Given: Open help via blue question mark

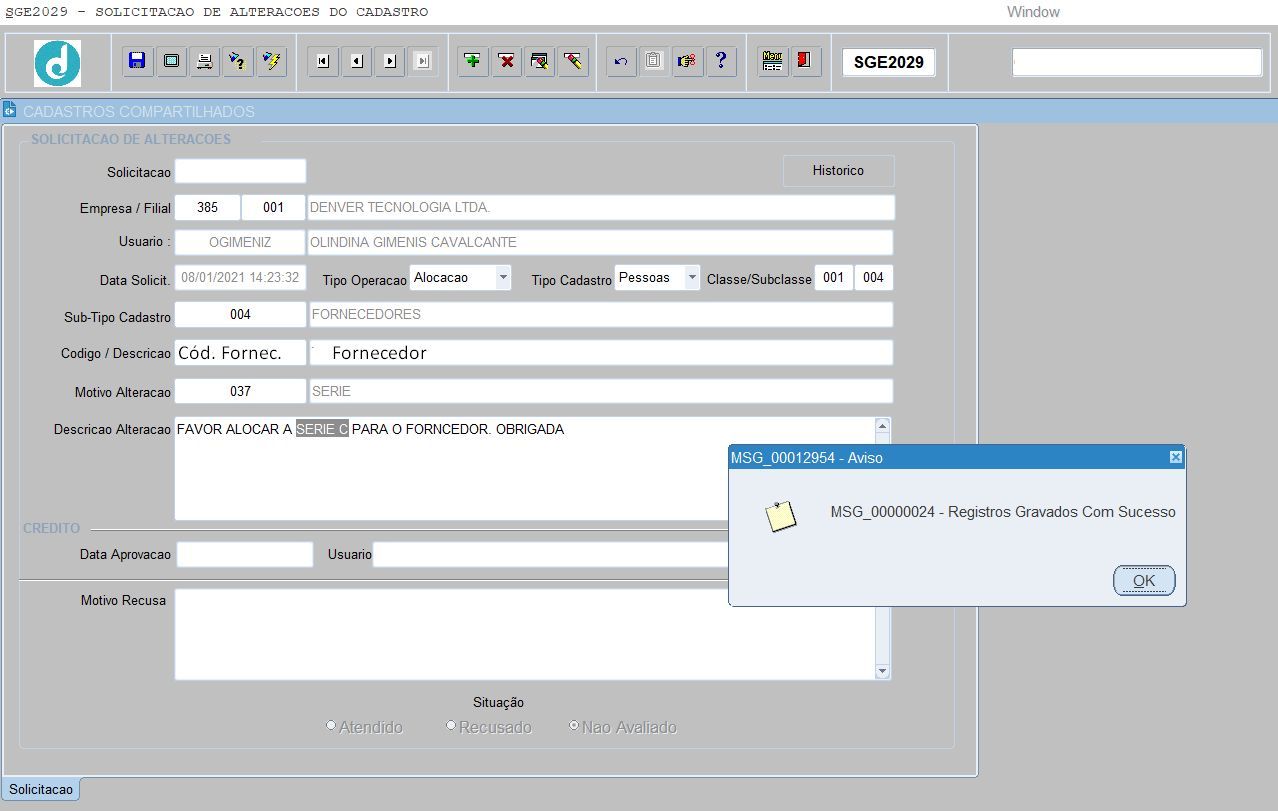Looking at the screenshot, I should (x=721, y=61).
